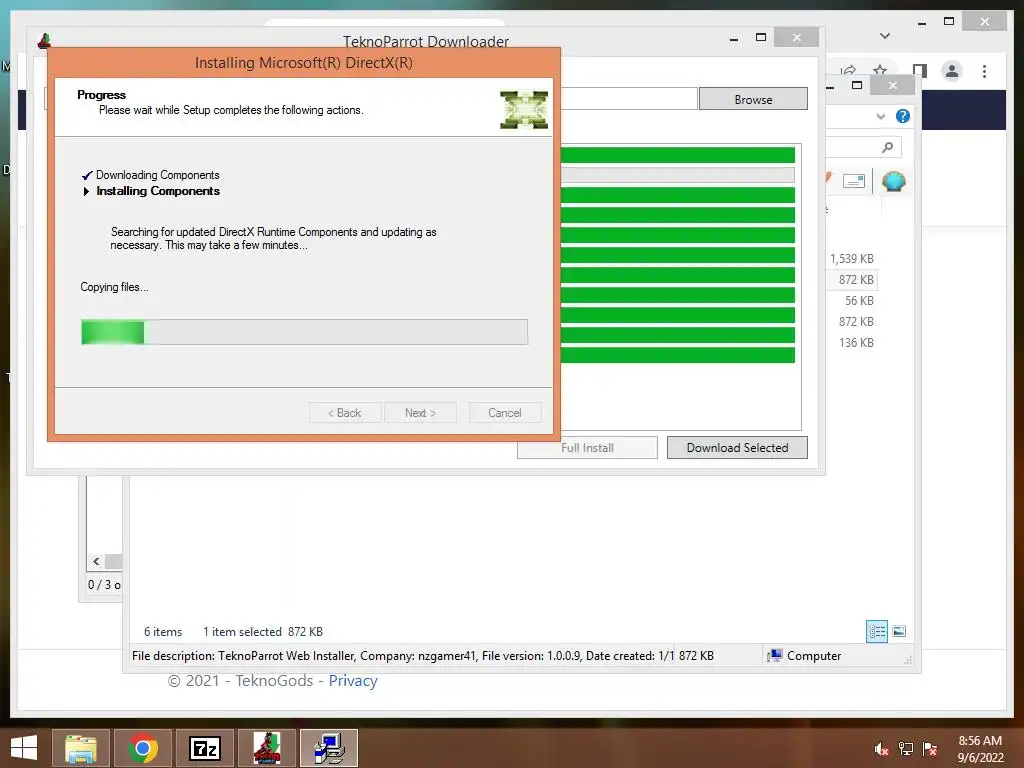Show the clock and date flyout
The image size is (1024, 768).
click(x=980, y=749)
